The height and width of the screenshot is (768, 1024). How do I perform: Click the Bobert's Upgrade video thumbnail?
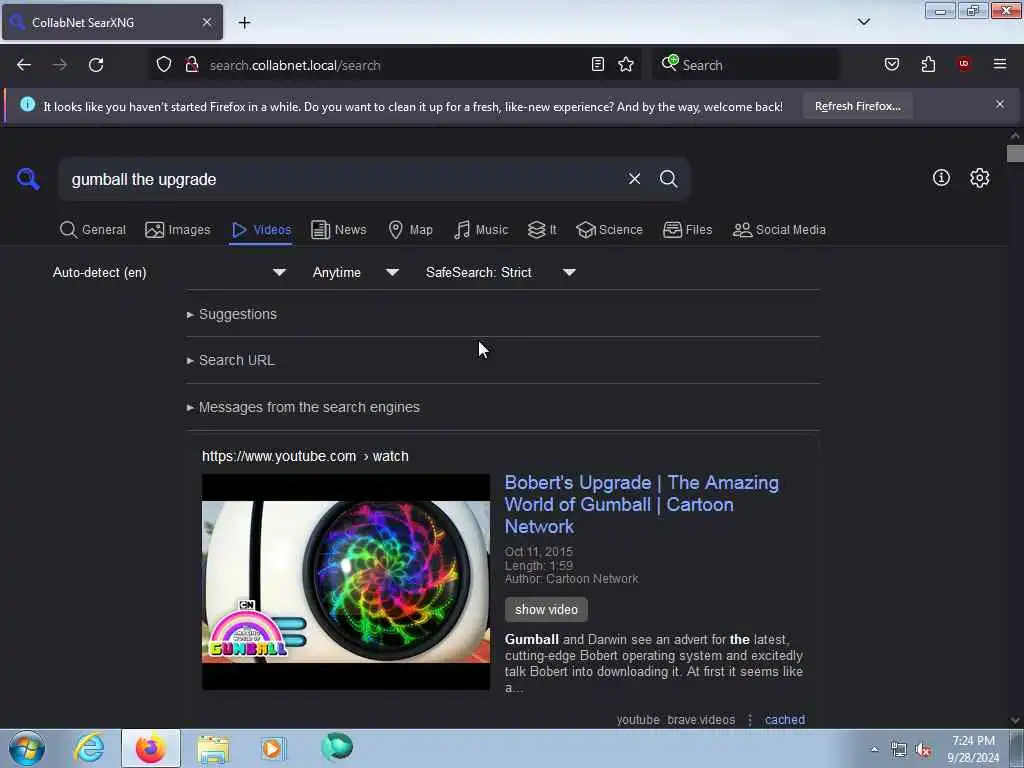(345, 582)
